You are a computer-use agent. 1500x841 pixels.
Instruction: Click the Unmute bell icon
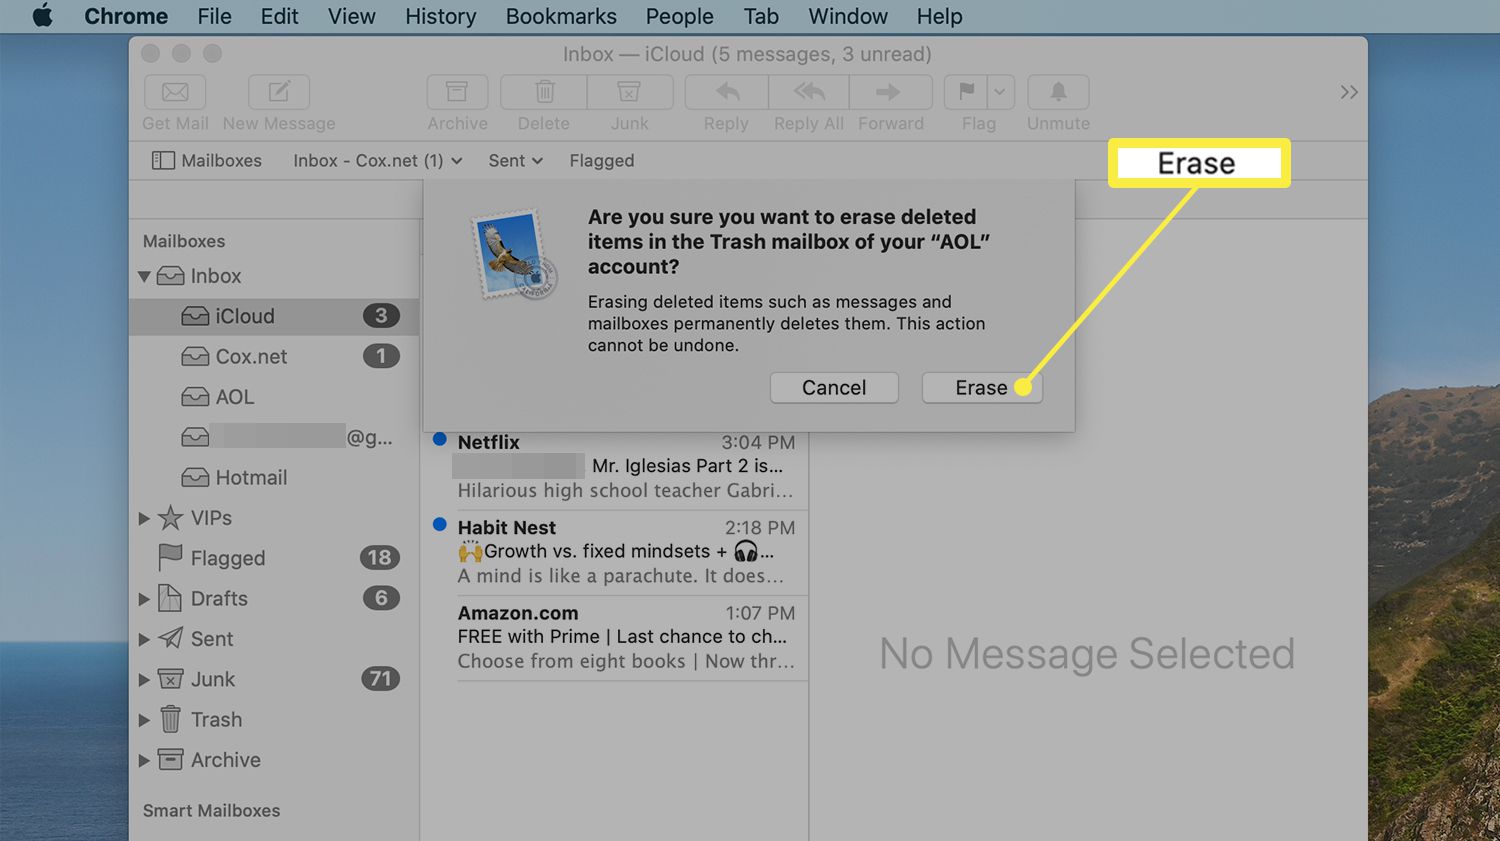click(x=1058, y=92)
